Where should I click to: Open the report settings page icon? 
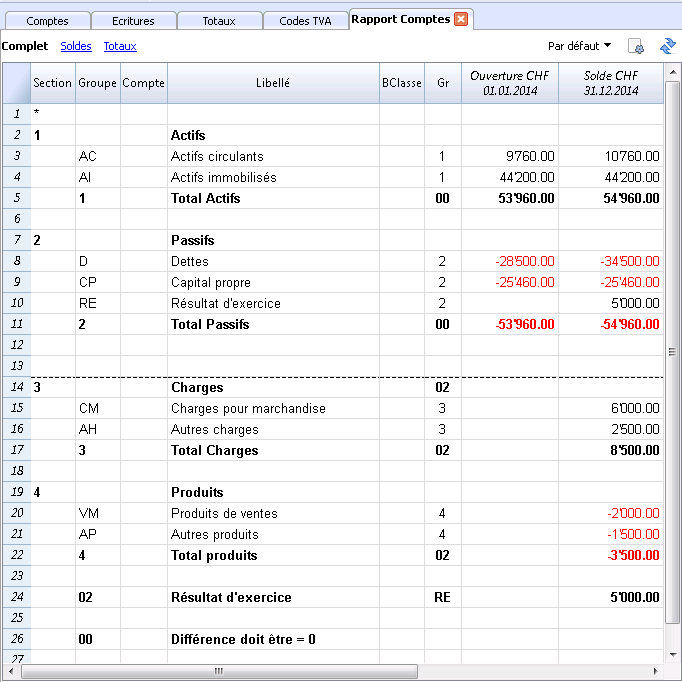[x=636, y=46]
